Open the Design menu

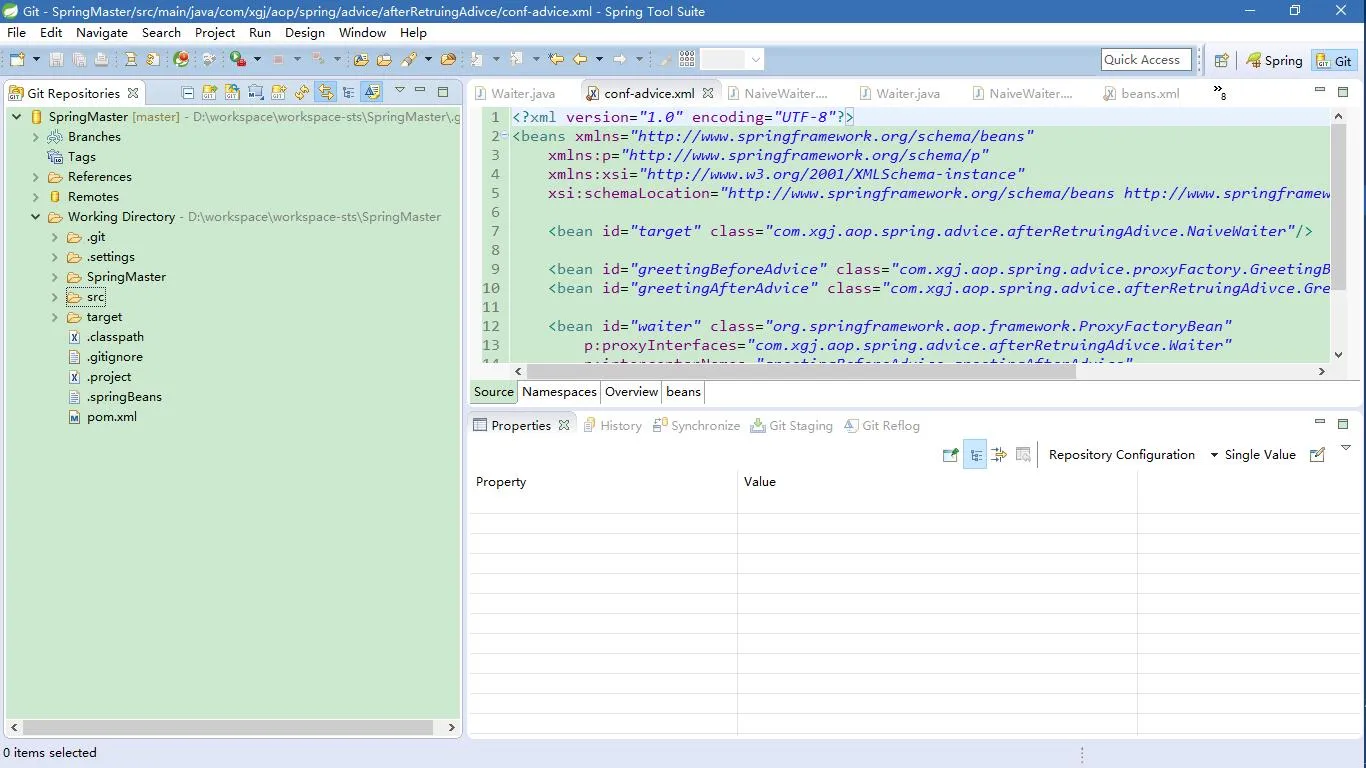pyautogui.click(x=305, y=32)
